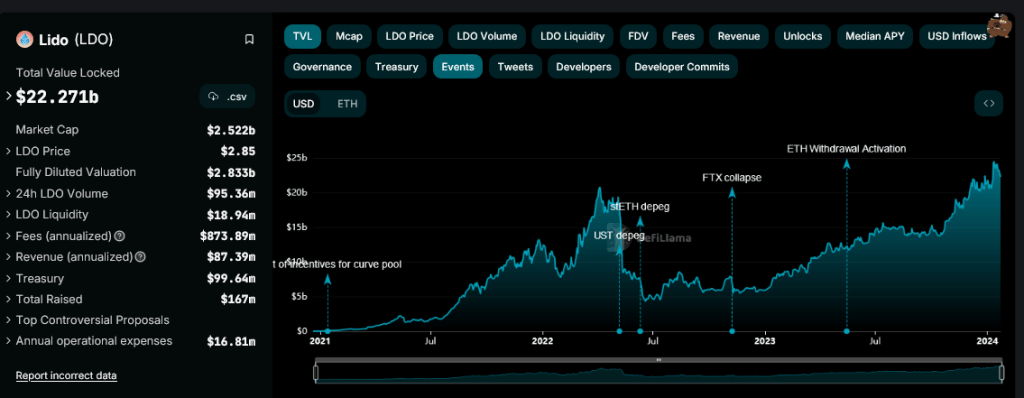
Task: Click the 2023 x-axis label
Action: [764, 341]
